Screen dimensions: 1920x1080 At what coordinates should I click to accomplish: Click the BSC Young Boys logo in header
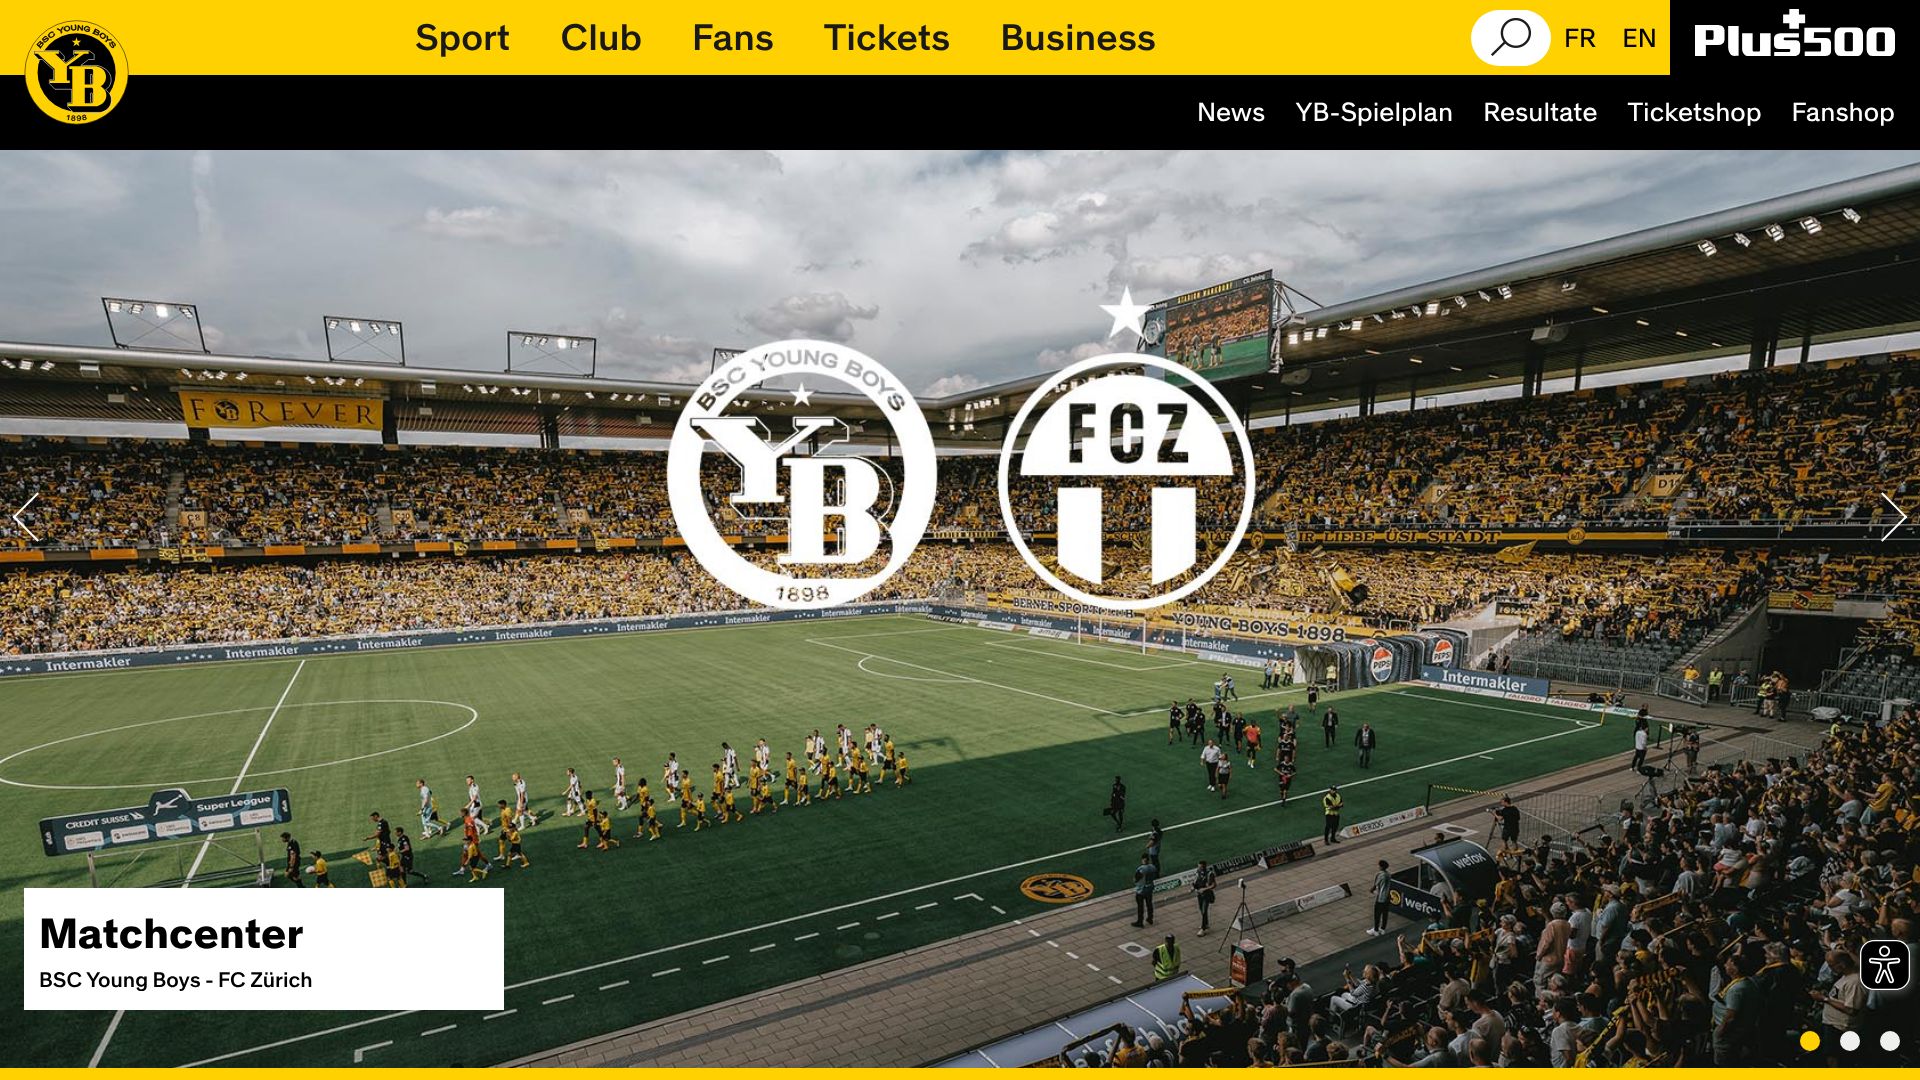tap(77, 72)
